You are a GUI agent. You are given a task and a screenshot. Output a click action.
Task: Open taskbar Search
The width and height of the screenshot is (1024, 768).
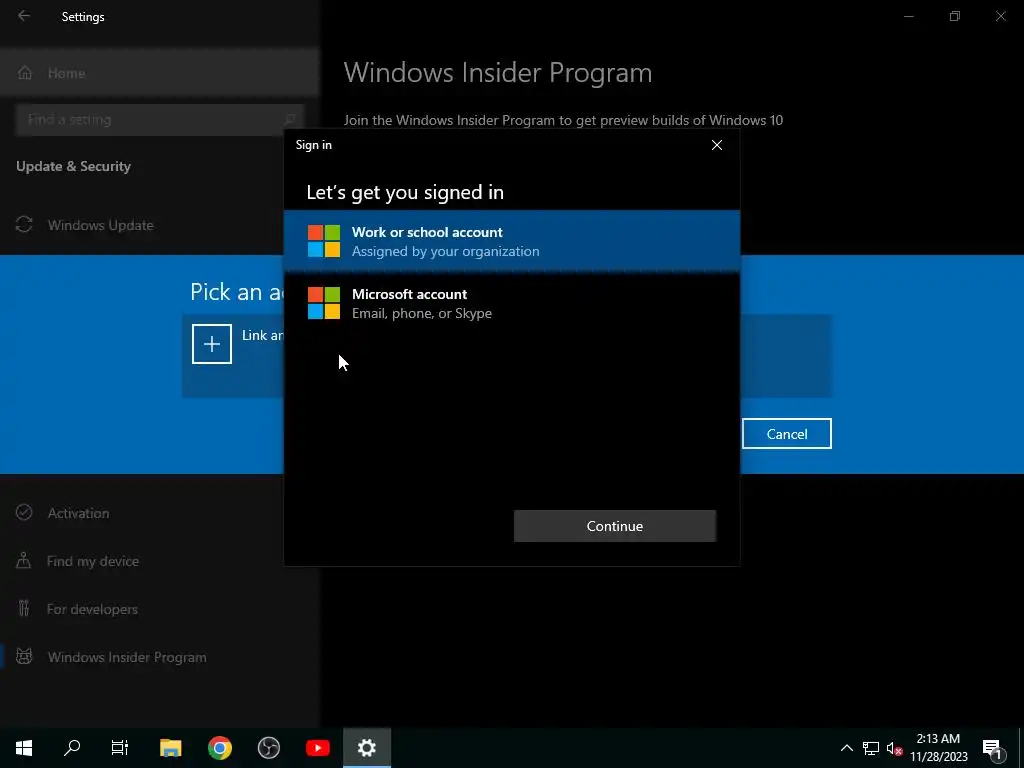click(x=72, y=748)
